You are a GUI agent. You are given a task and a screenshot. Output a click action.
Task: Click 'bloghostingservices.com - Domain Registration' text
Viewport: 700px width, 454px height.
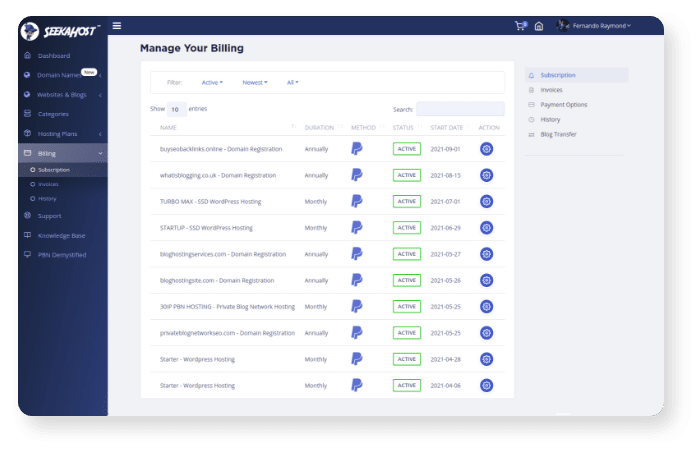click(223, 254)
